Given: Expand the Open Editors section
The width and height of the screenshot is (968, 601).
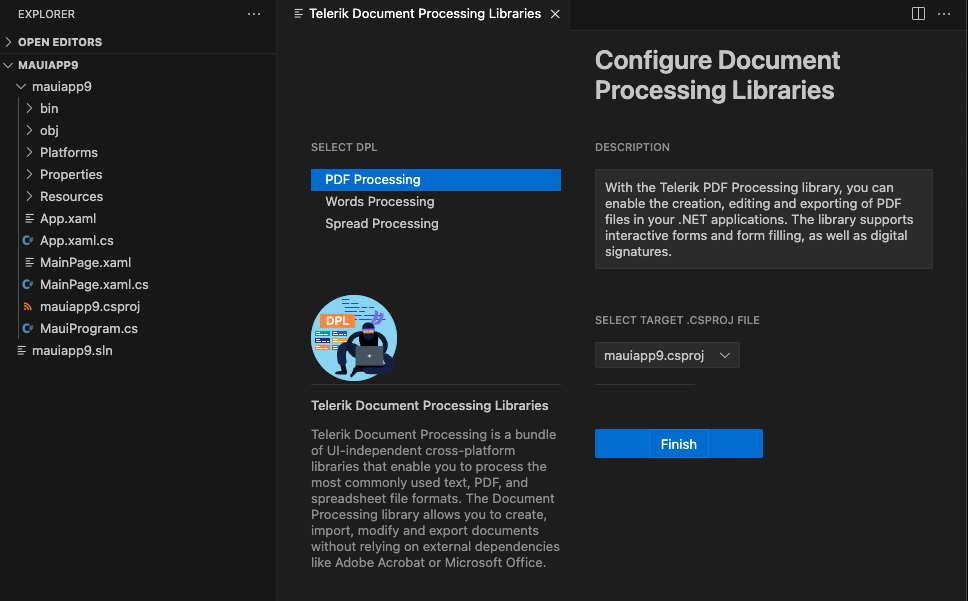Looking at the screenshot, I should 60,42.
